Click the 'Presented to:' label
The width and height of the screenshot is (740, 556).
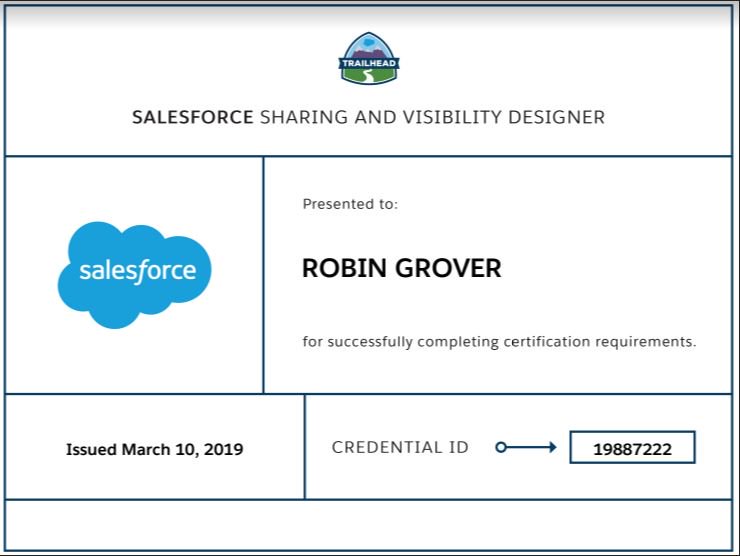(350, 204)
